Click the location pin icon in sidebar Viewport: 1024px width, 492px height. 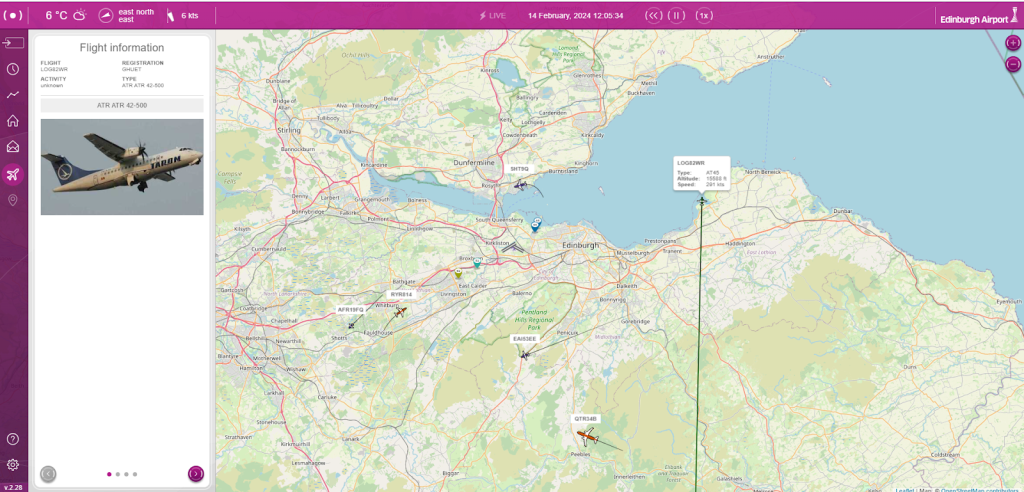tap(13, 200)
